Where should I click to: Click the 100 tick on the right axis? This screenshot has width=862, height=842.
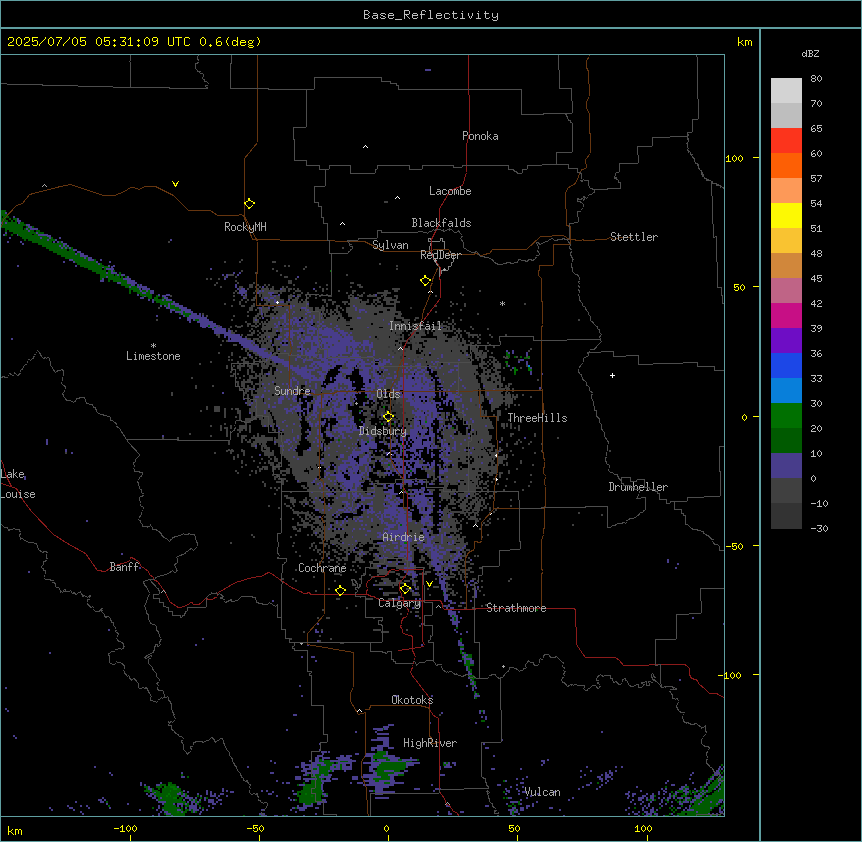[x=734, y=158]
